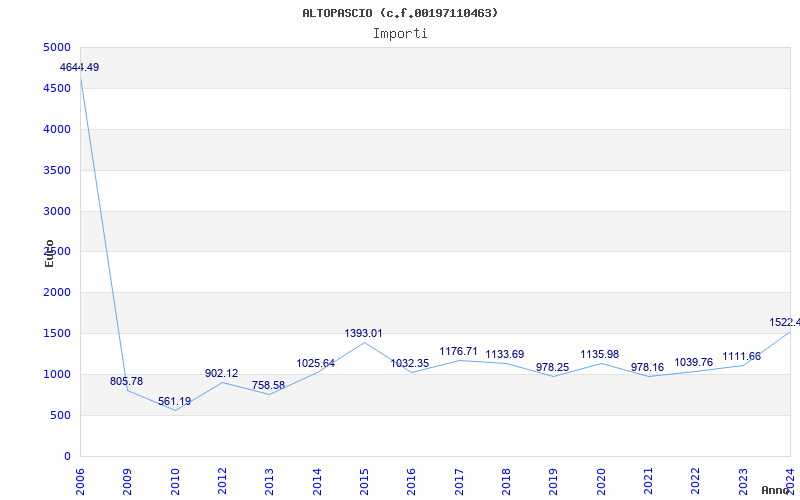Click the y-axis value 4500
This screenshot has height=500, width=800.
(x=57, y=88)
